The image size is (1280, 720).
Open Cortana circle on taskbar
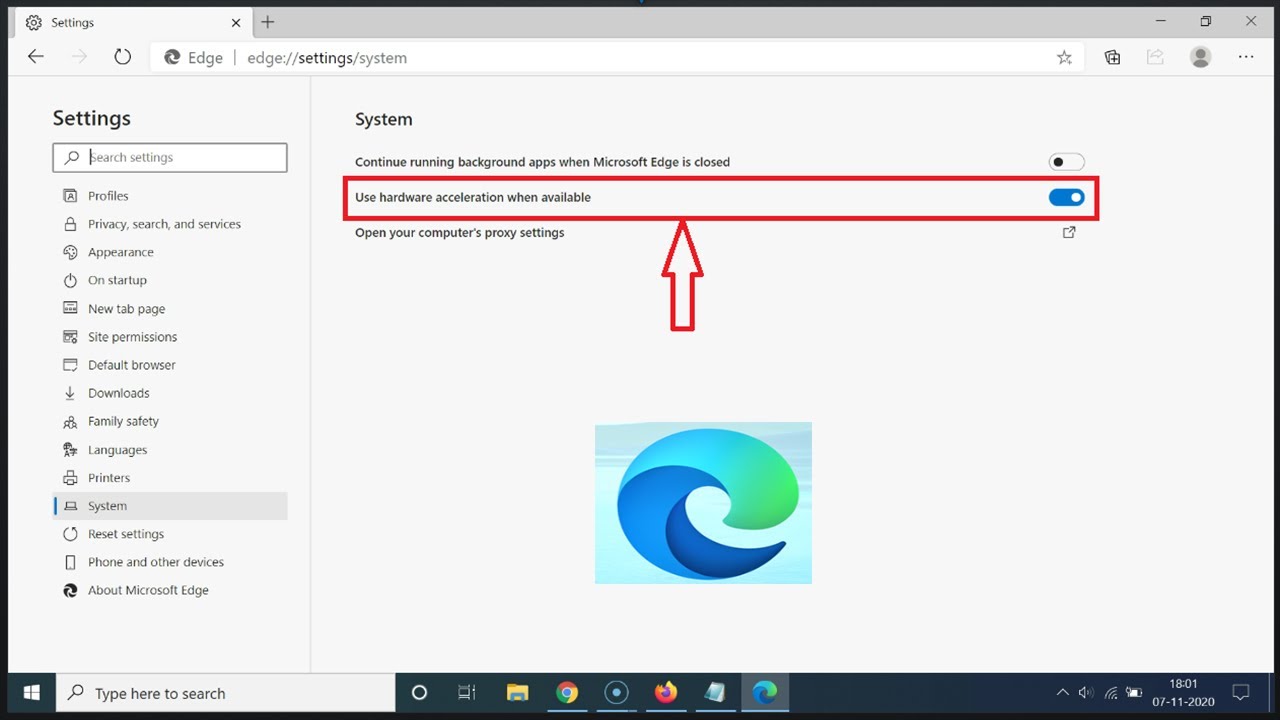(x=419, y=692)
